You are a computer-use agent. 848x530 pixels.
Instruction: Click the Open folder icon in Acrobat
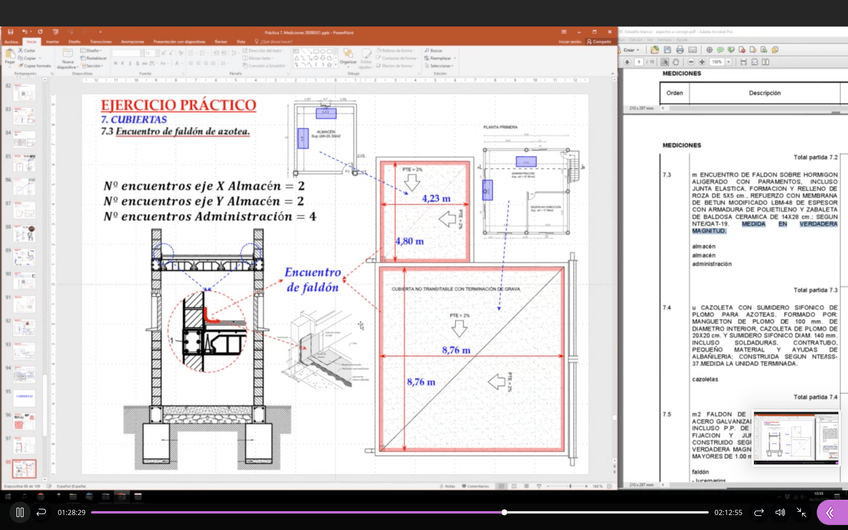click(x=655, y=50)
